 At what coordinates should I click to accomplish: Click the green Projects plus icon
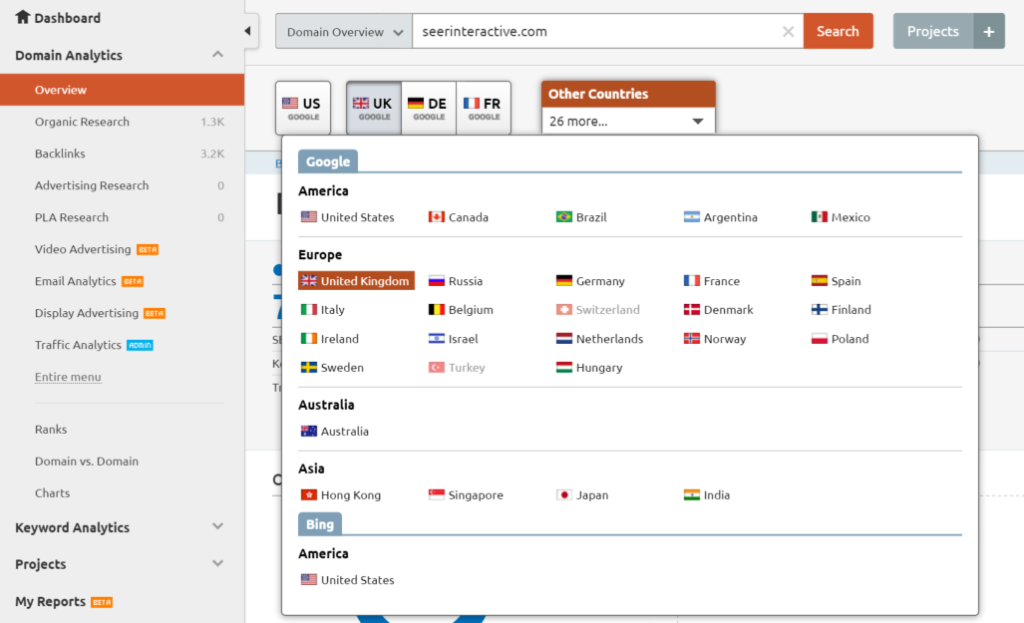(x=988, y=31)
